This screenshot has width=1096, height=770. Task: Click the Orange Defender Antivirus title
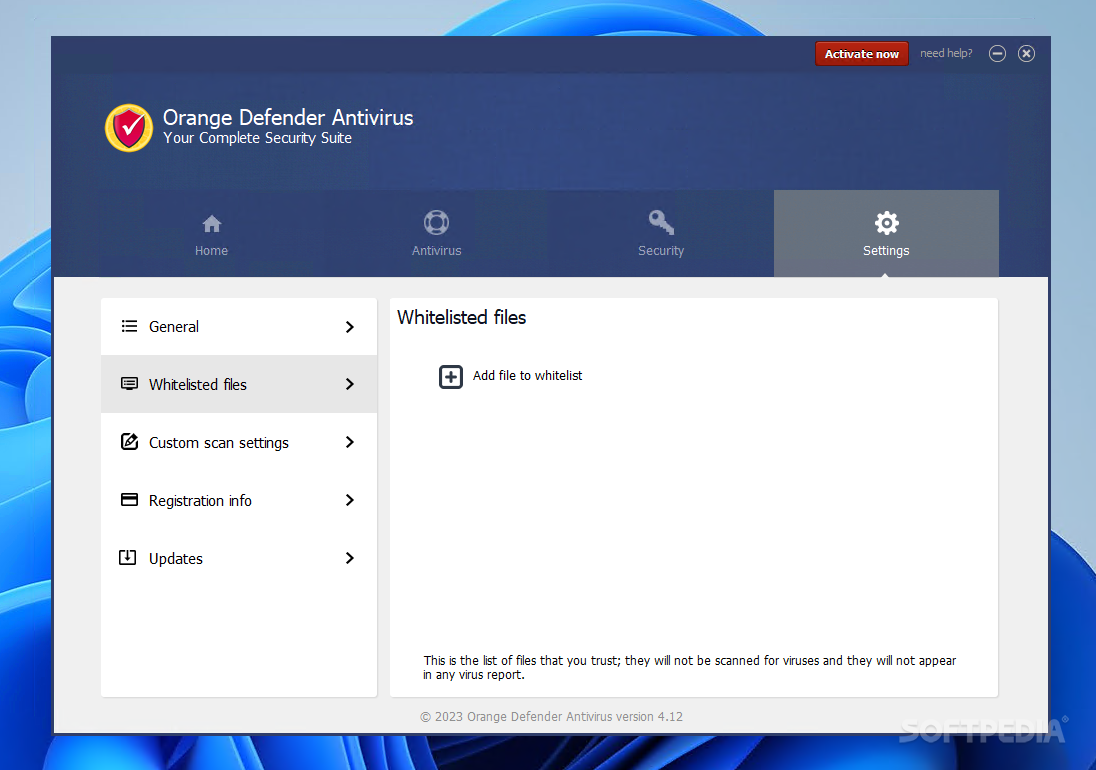(288, 117)
